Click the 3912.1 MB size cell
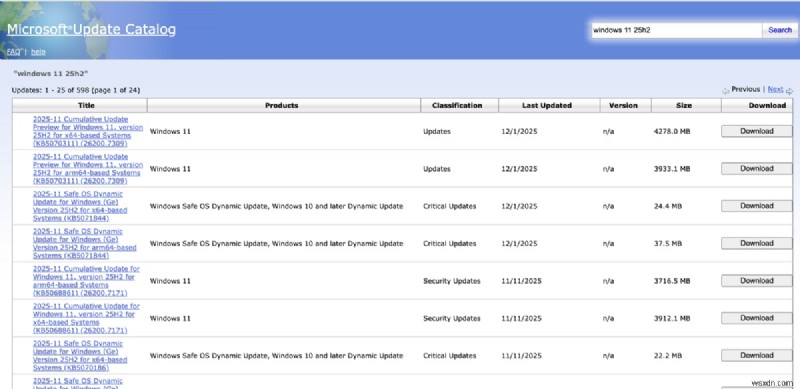Screen dimensions: 800x389 [x=672, y=318]
